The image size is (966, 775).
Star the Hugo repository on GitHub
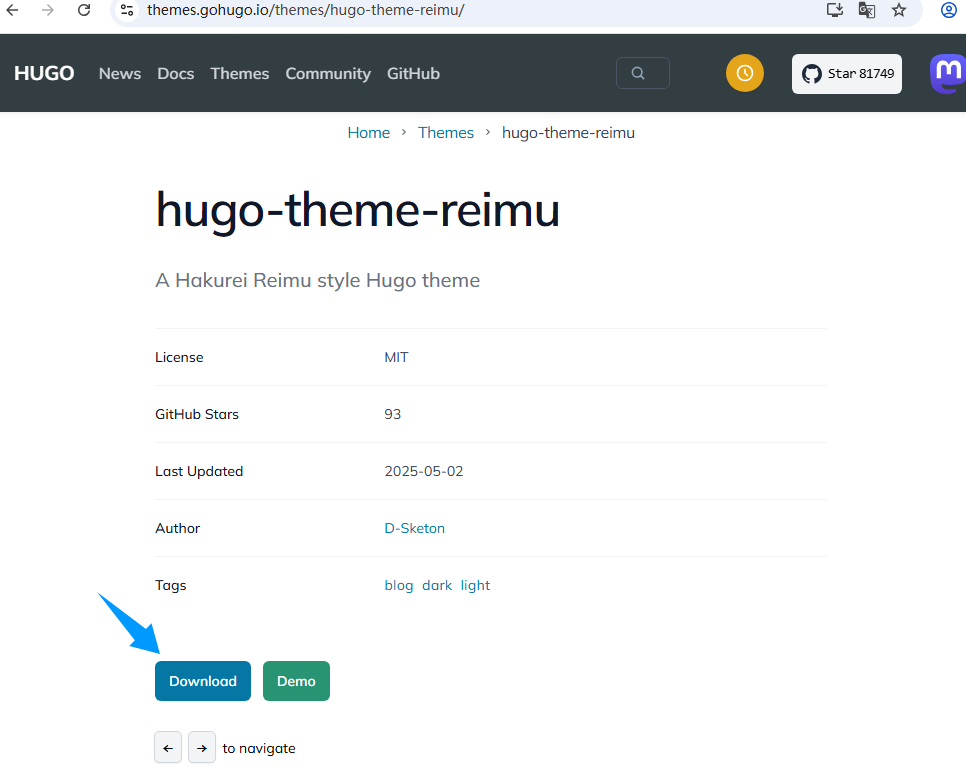pos(846,73)
